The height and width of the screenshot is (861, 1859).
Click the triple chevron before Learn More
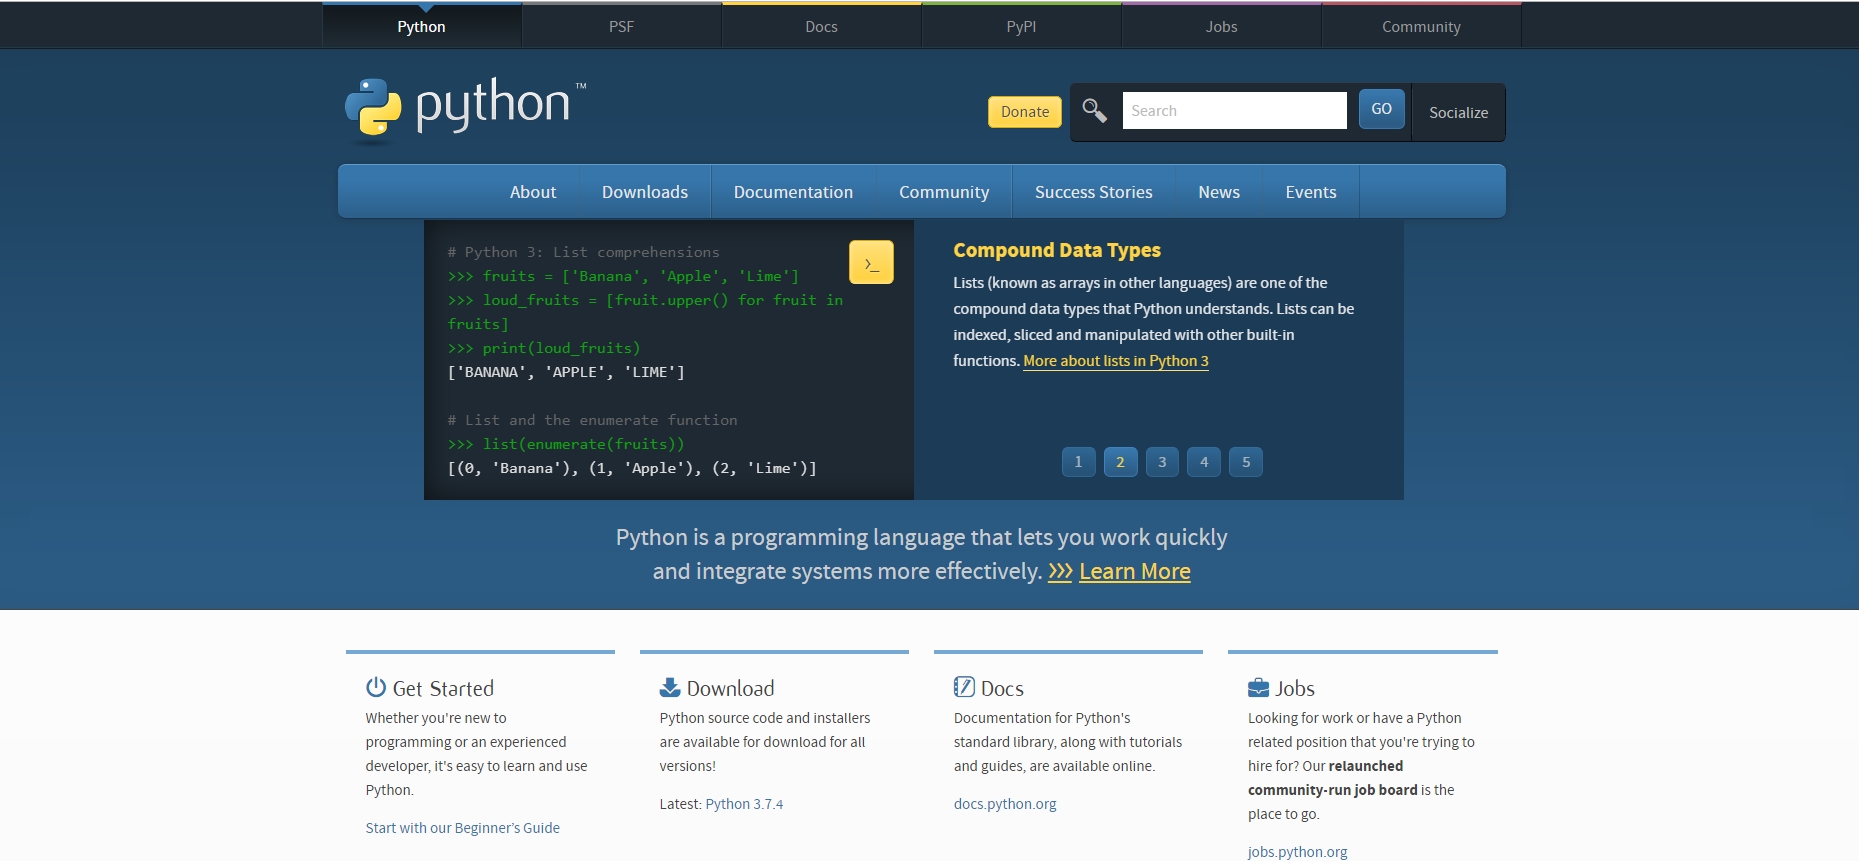[1060, 572]
